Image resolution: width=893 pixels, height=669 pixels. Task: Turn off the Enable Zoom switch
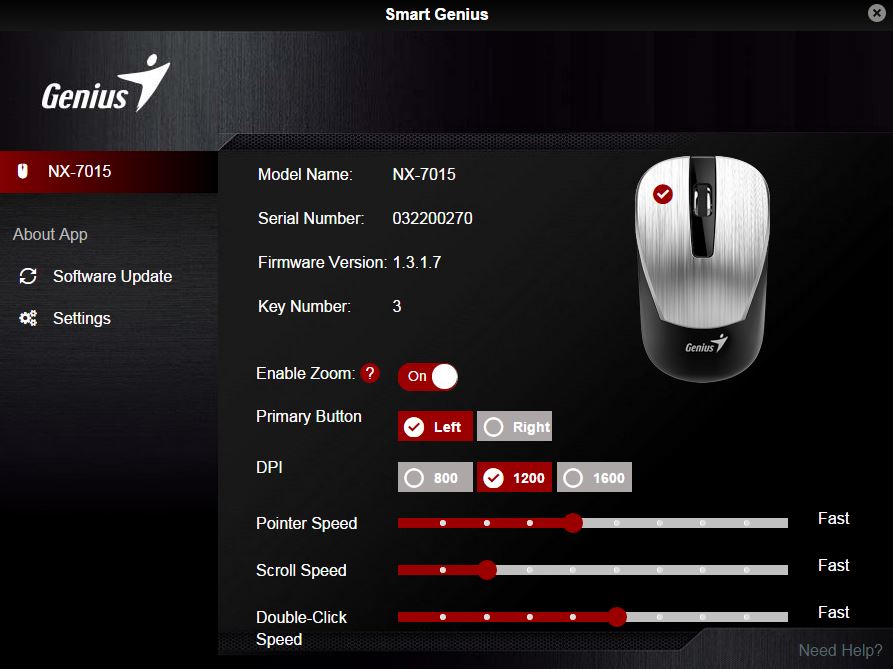click(428, 376)
